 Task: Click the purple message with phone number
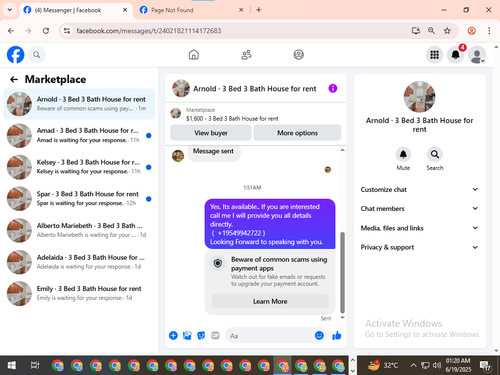(270, 224)
